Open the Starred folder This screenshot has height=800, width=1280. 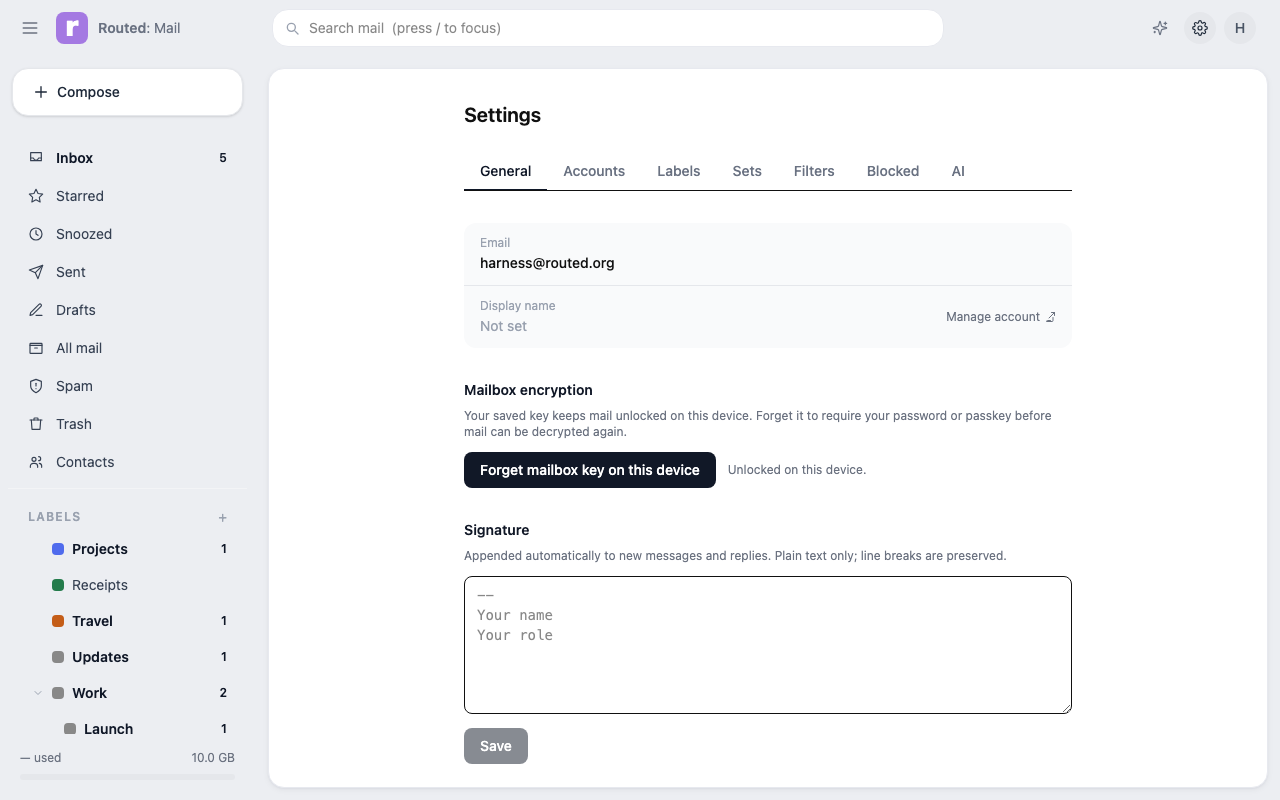click(x=127, y=196)
